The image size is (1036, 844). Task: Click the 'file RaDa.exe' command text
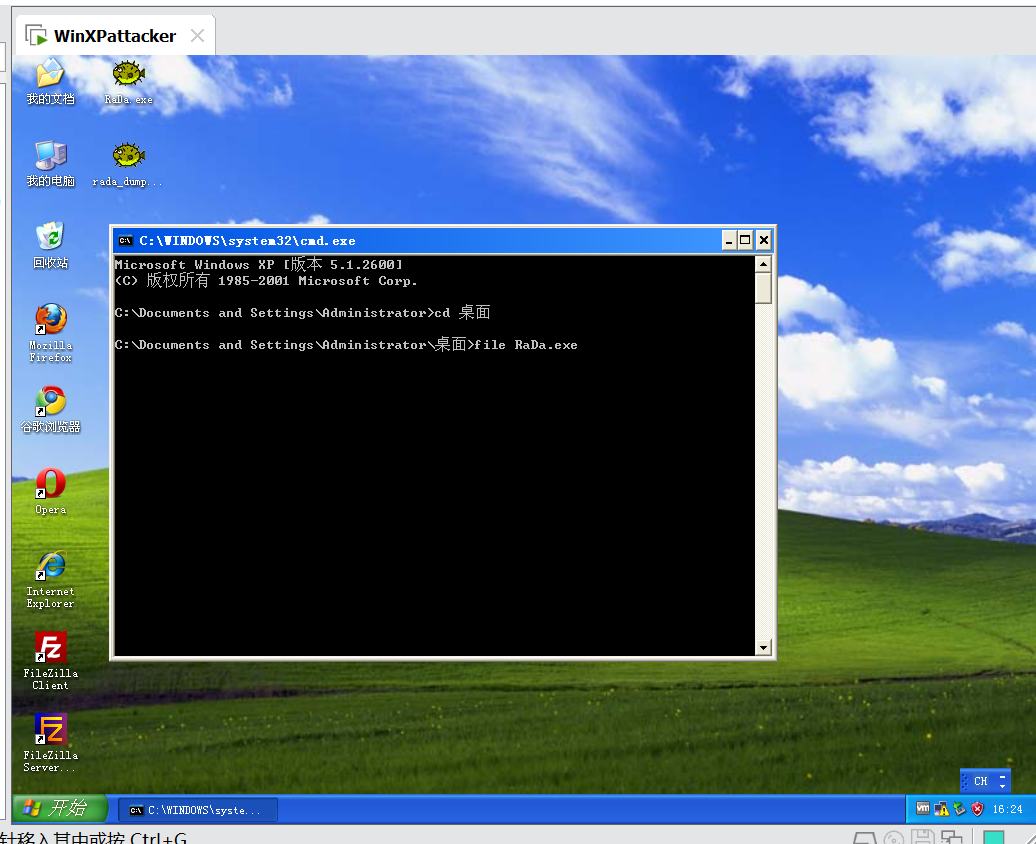[x=526, y=345]
